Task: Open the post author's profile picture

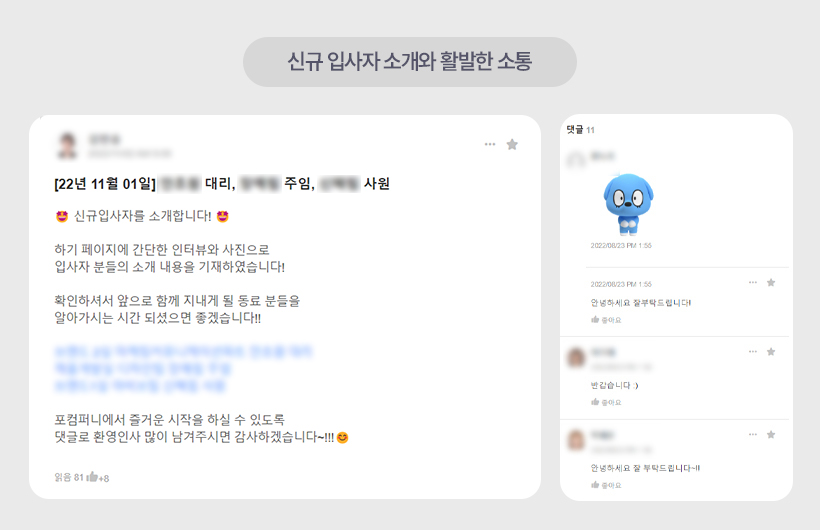Action: click(67, 145)
